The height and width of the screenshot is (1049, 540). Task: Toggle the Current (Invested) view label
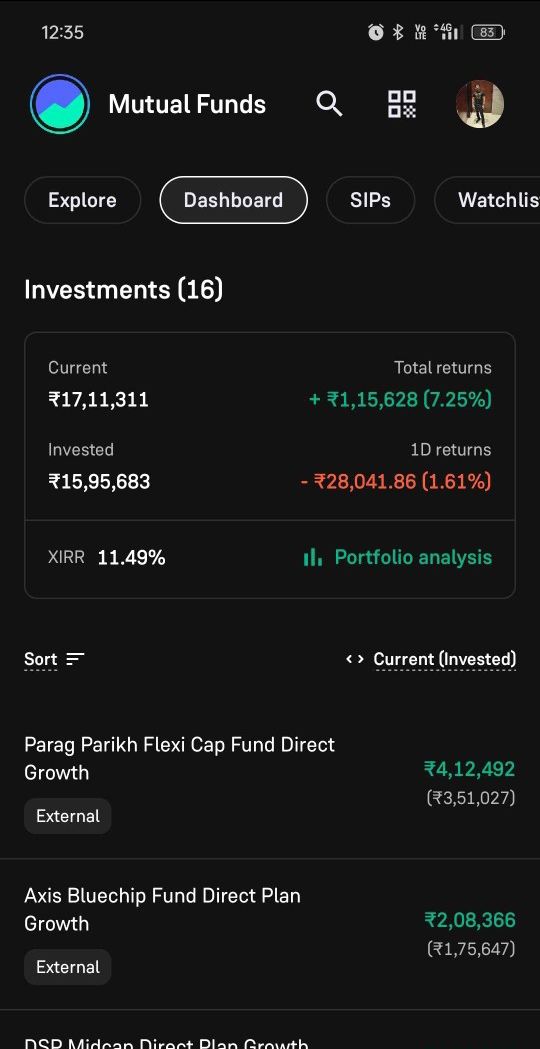[x=444, y=659]
